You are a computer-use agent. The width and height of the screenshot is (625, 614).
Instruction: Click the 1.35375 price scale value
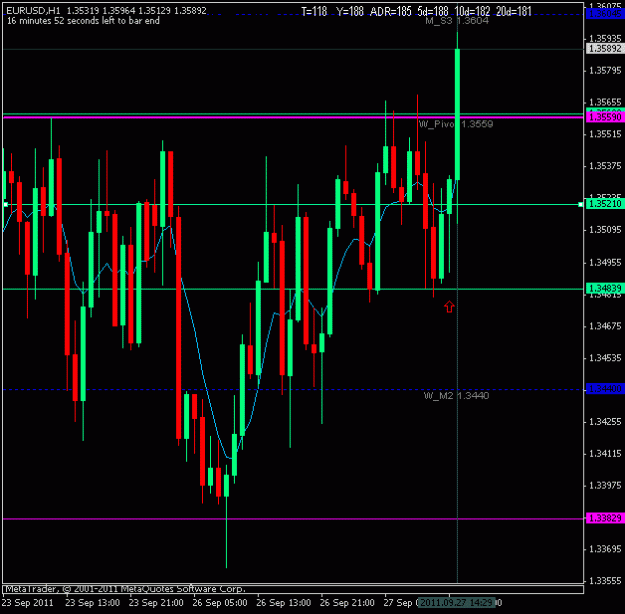coord(605,166)
